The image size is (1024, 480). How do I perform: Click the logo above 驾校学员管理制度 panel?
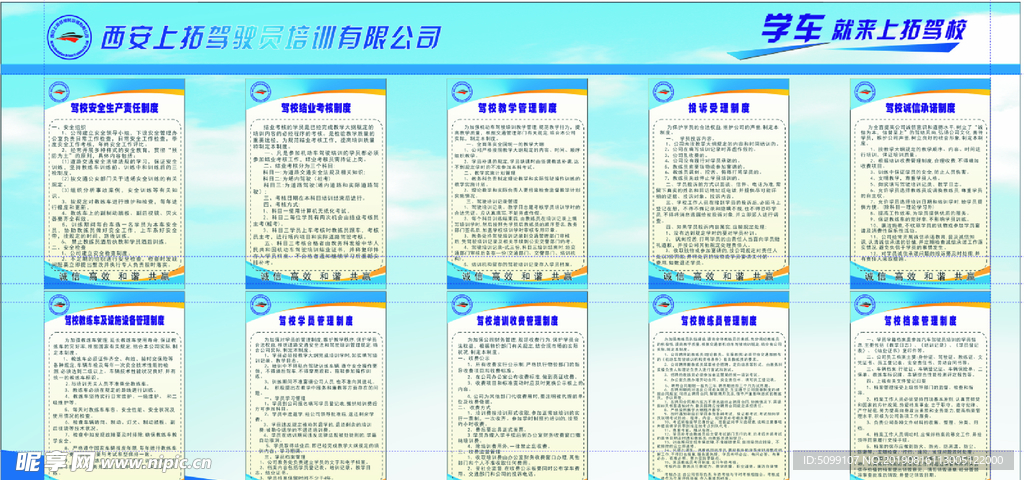tap(260, 304)
